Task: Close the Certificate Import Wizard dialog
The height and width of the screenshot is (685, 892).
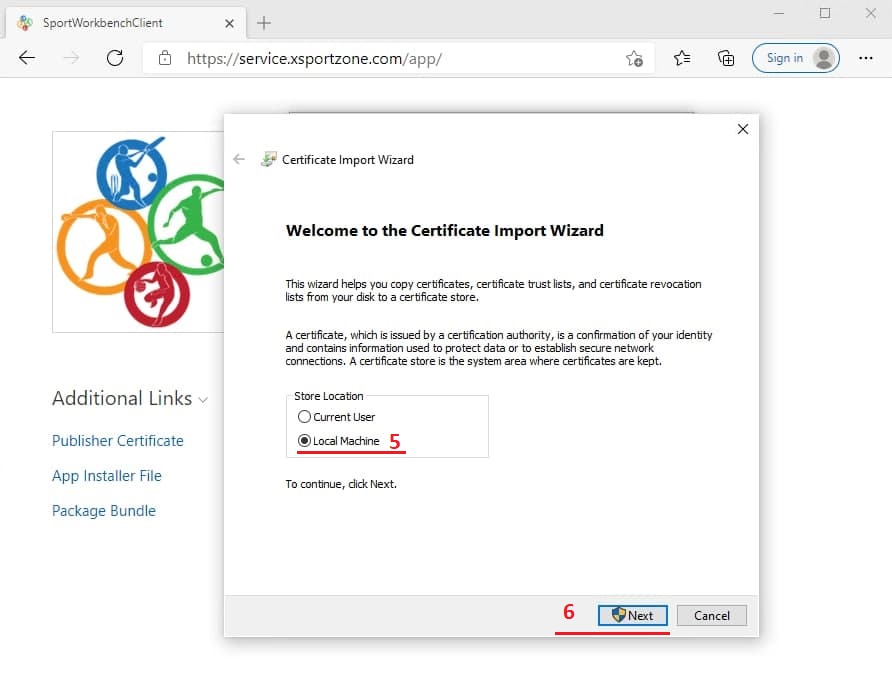Action: tap(742, 129)
